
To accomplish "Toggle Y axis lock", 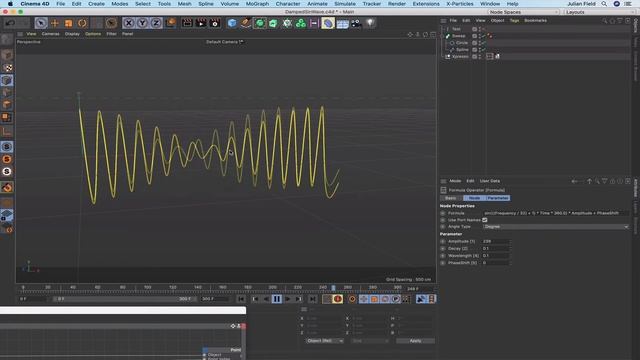I will pos(142,23).
